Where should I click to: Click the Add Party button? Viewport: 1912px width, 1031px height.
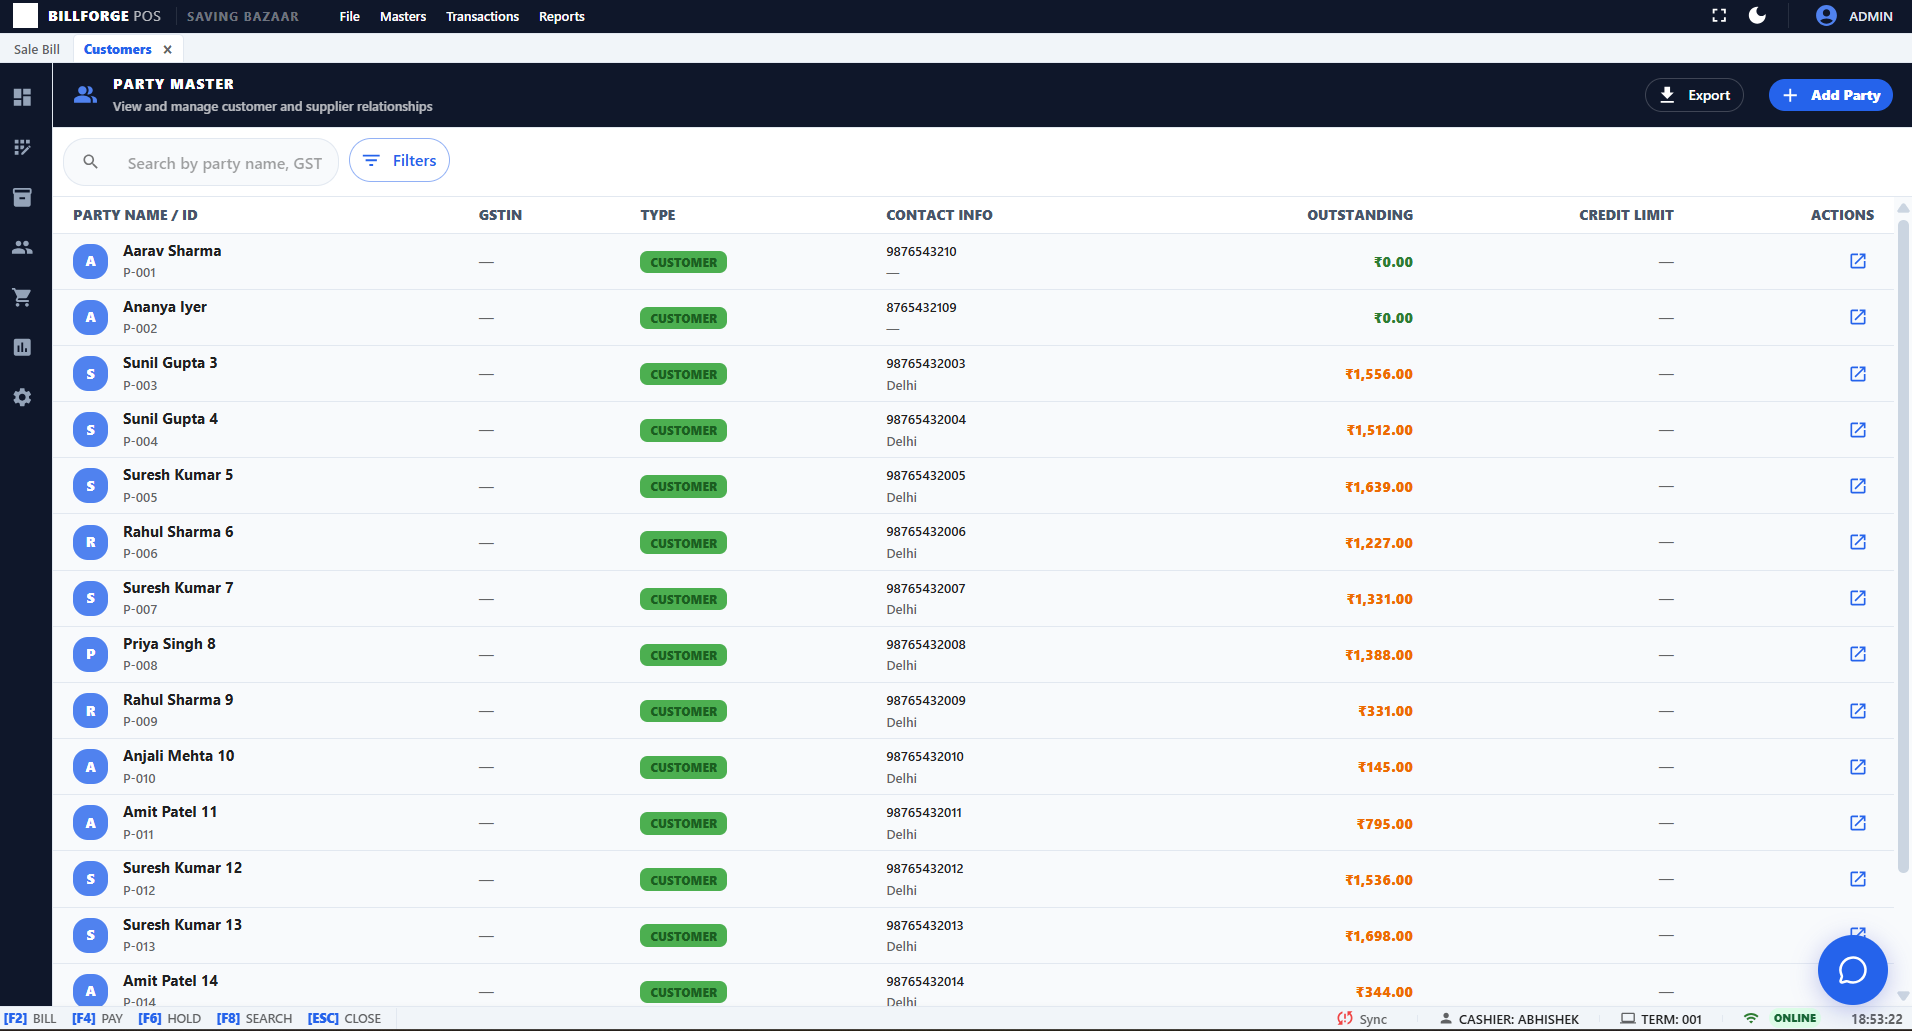pos(1830,95)
